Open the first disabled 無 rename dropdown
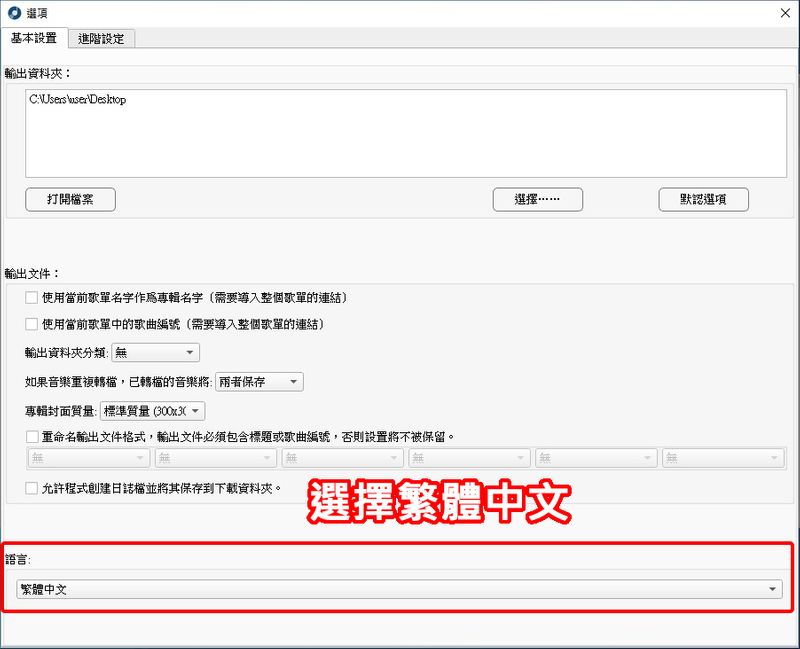Image resolution: width=800 pixels, height=649 pixels. (89, 458)
